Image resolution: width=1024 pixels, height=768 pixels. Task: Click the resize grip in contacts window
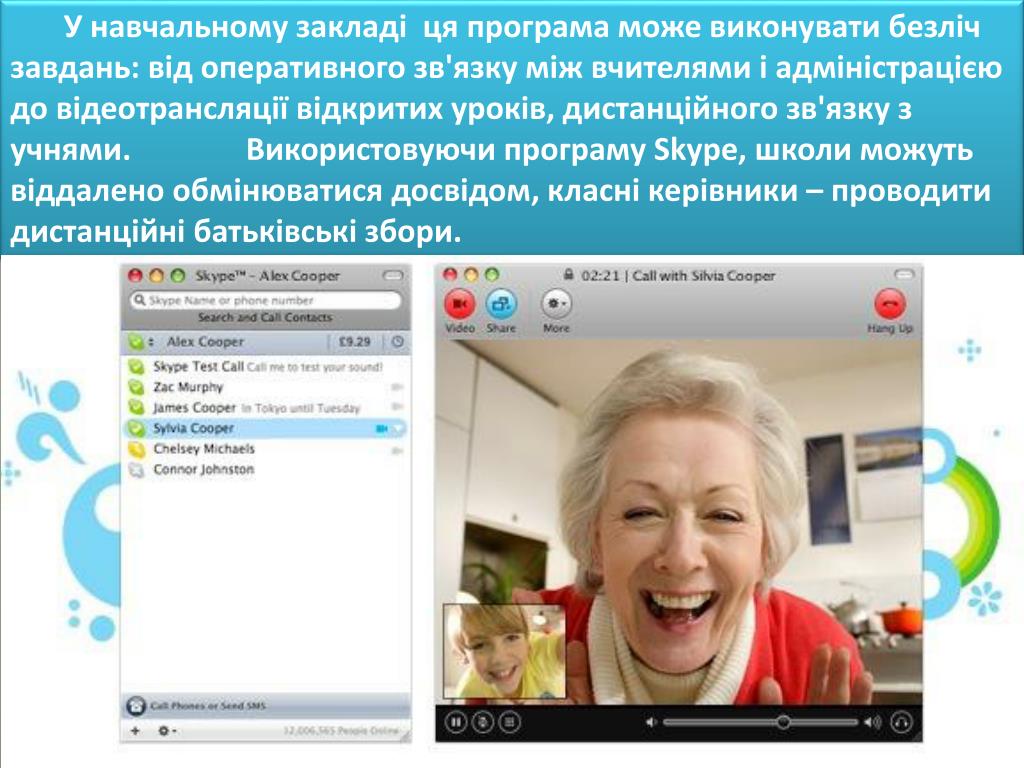pyautogui.click(x=405, y=736)
